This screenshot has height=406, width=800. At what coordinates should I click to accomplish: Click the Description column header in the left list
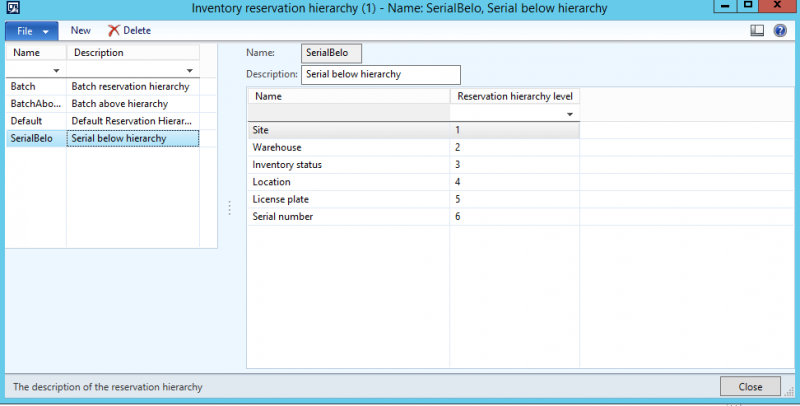coord(133,53)
